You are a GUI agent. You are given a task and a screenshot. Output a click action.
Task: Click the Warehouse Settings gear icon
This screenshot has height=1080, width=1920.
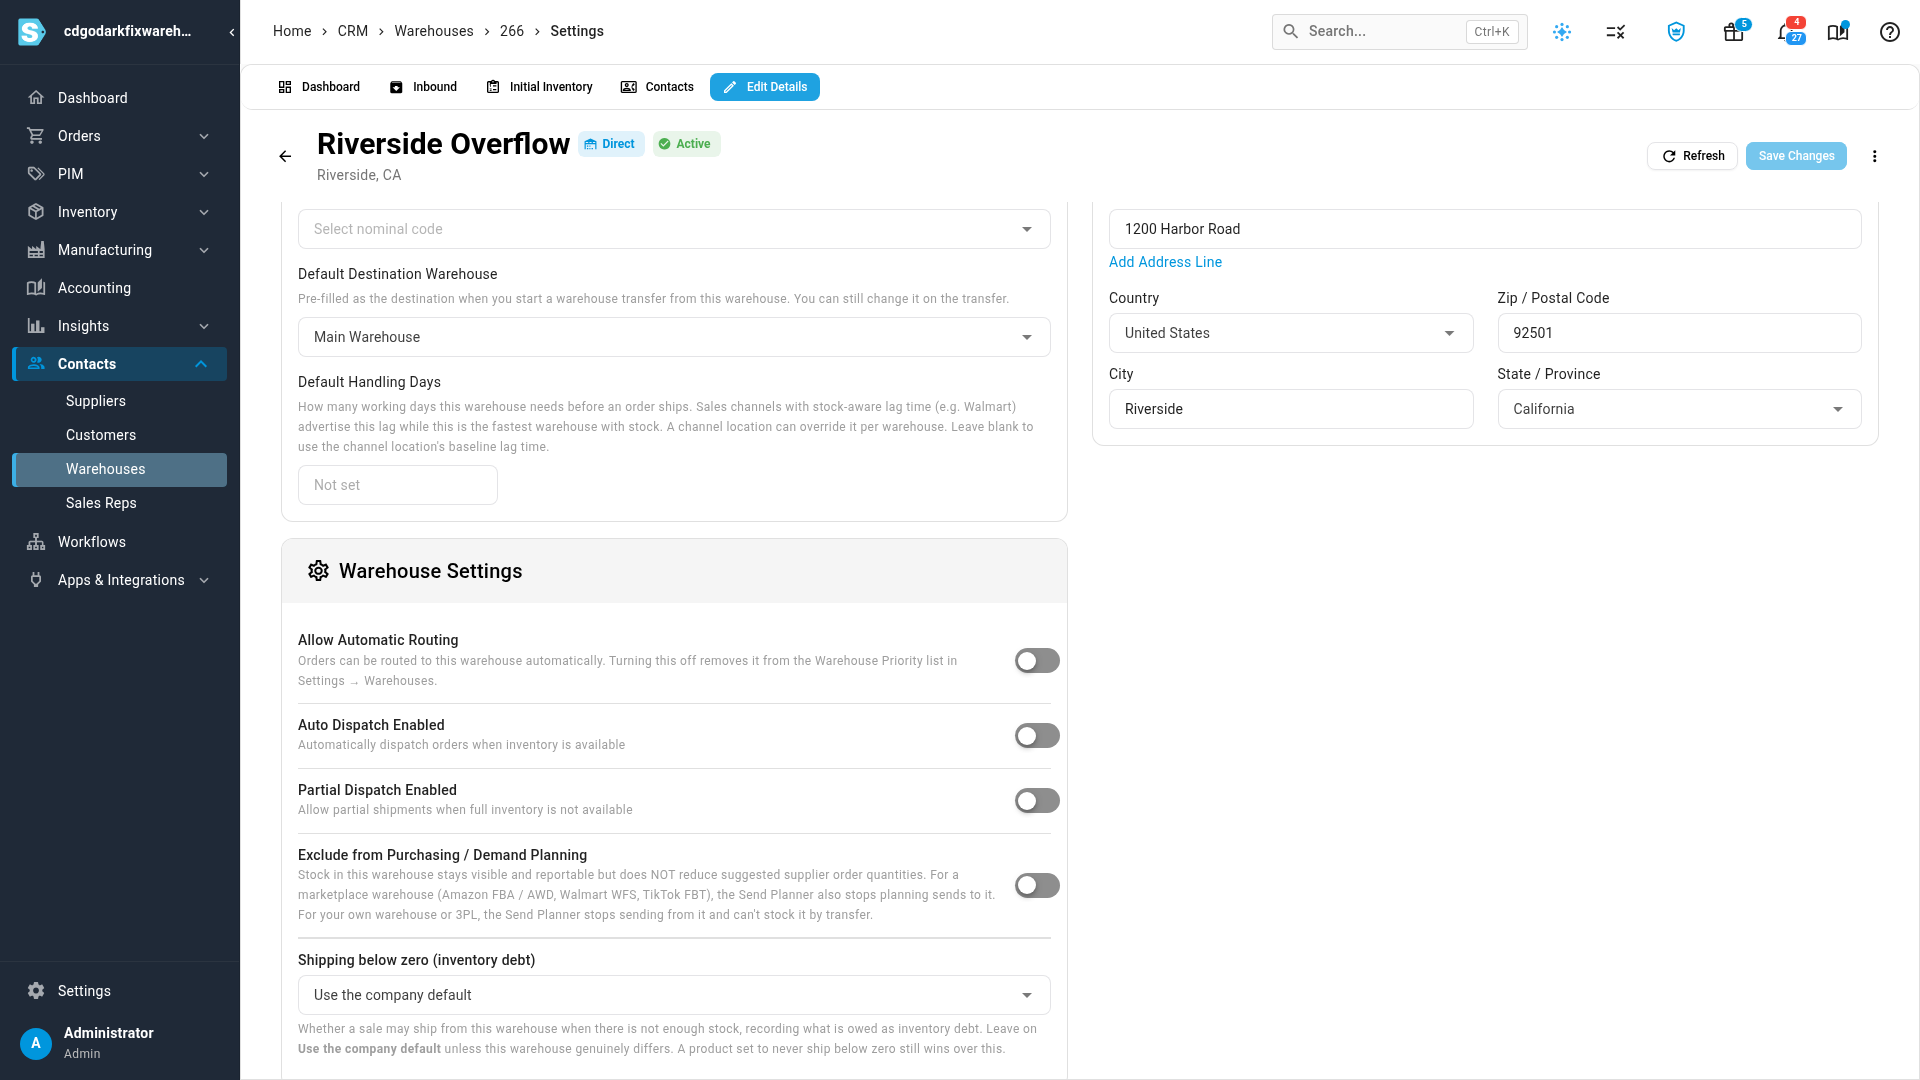tap(318, 571)
